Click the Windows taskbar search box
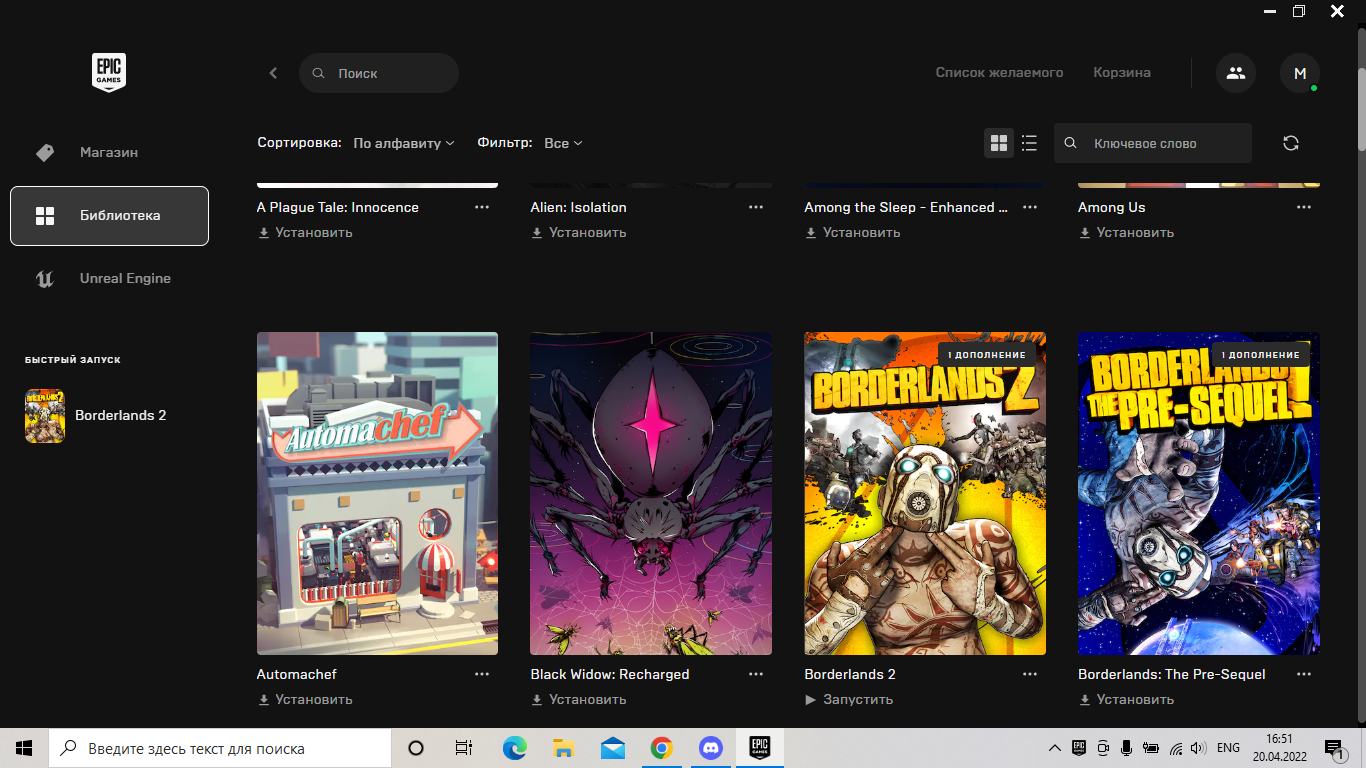 tap(220, 748)
